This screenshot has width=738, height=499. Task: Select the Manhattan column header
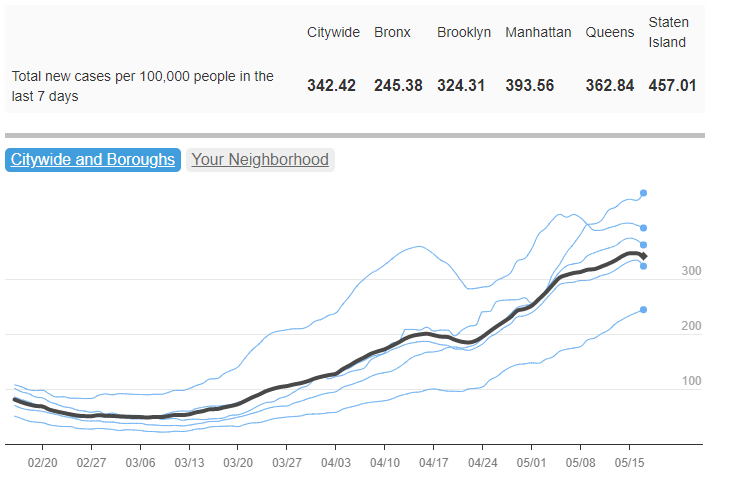(538, 32)
